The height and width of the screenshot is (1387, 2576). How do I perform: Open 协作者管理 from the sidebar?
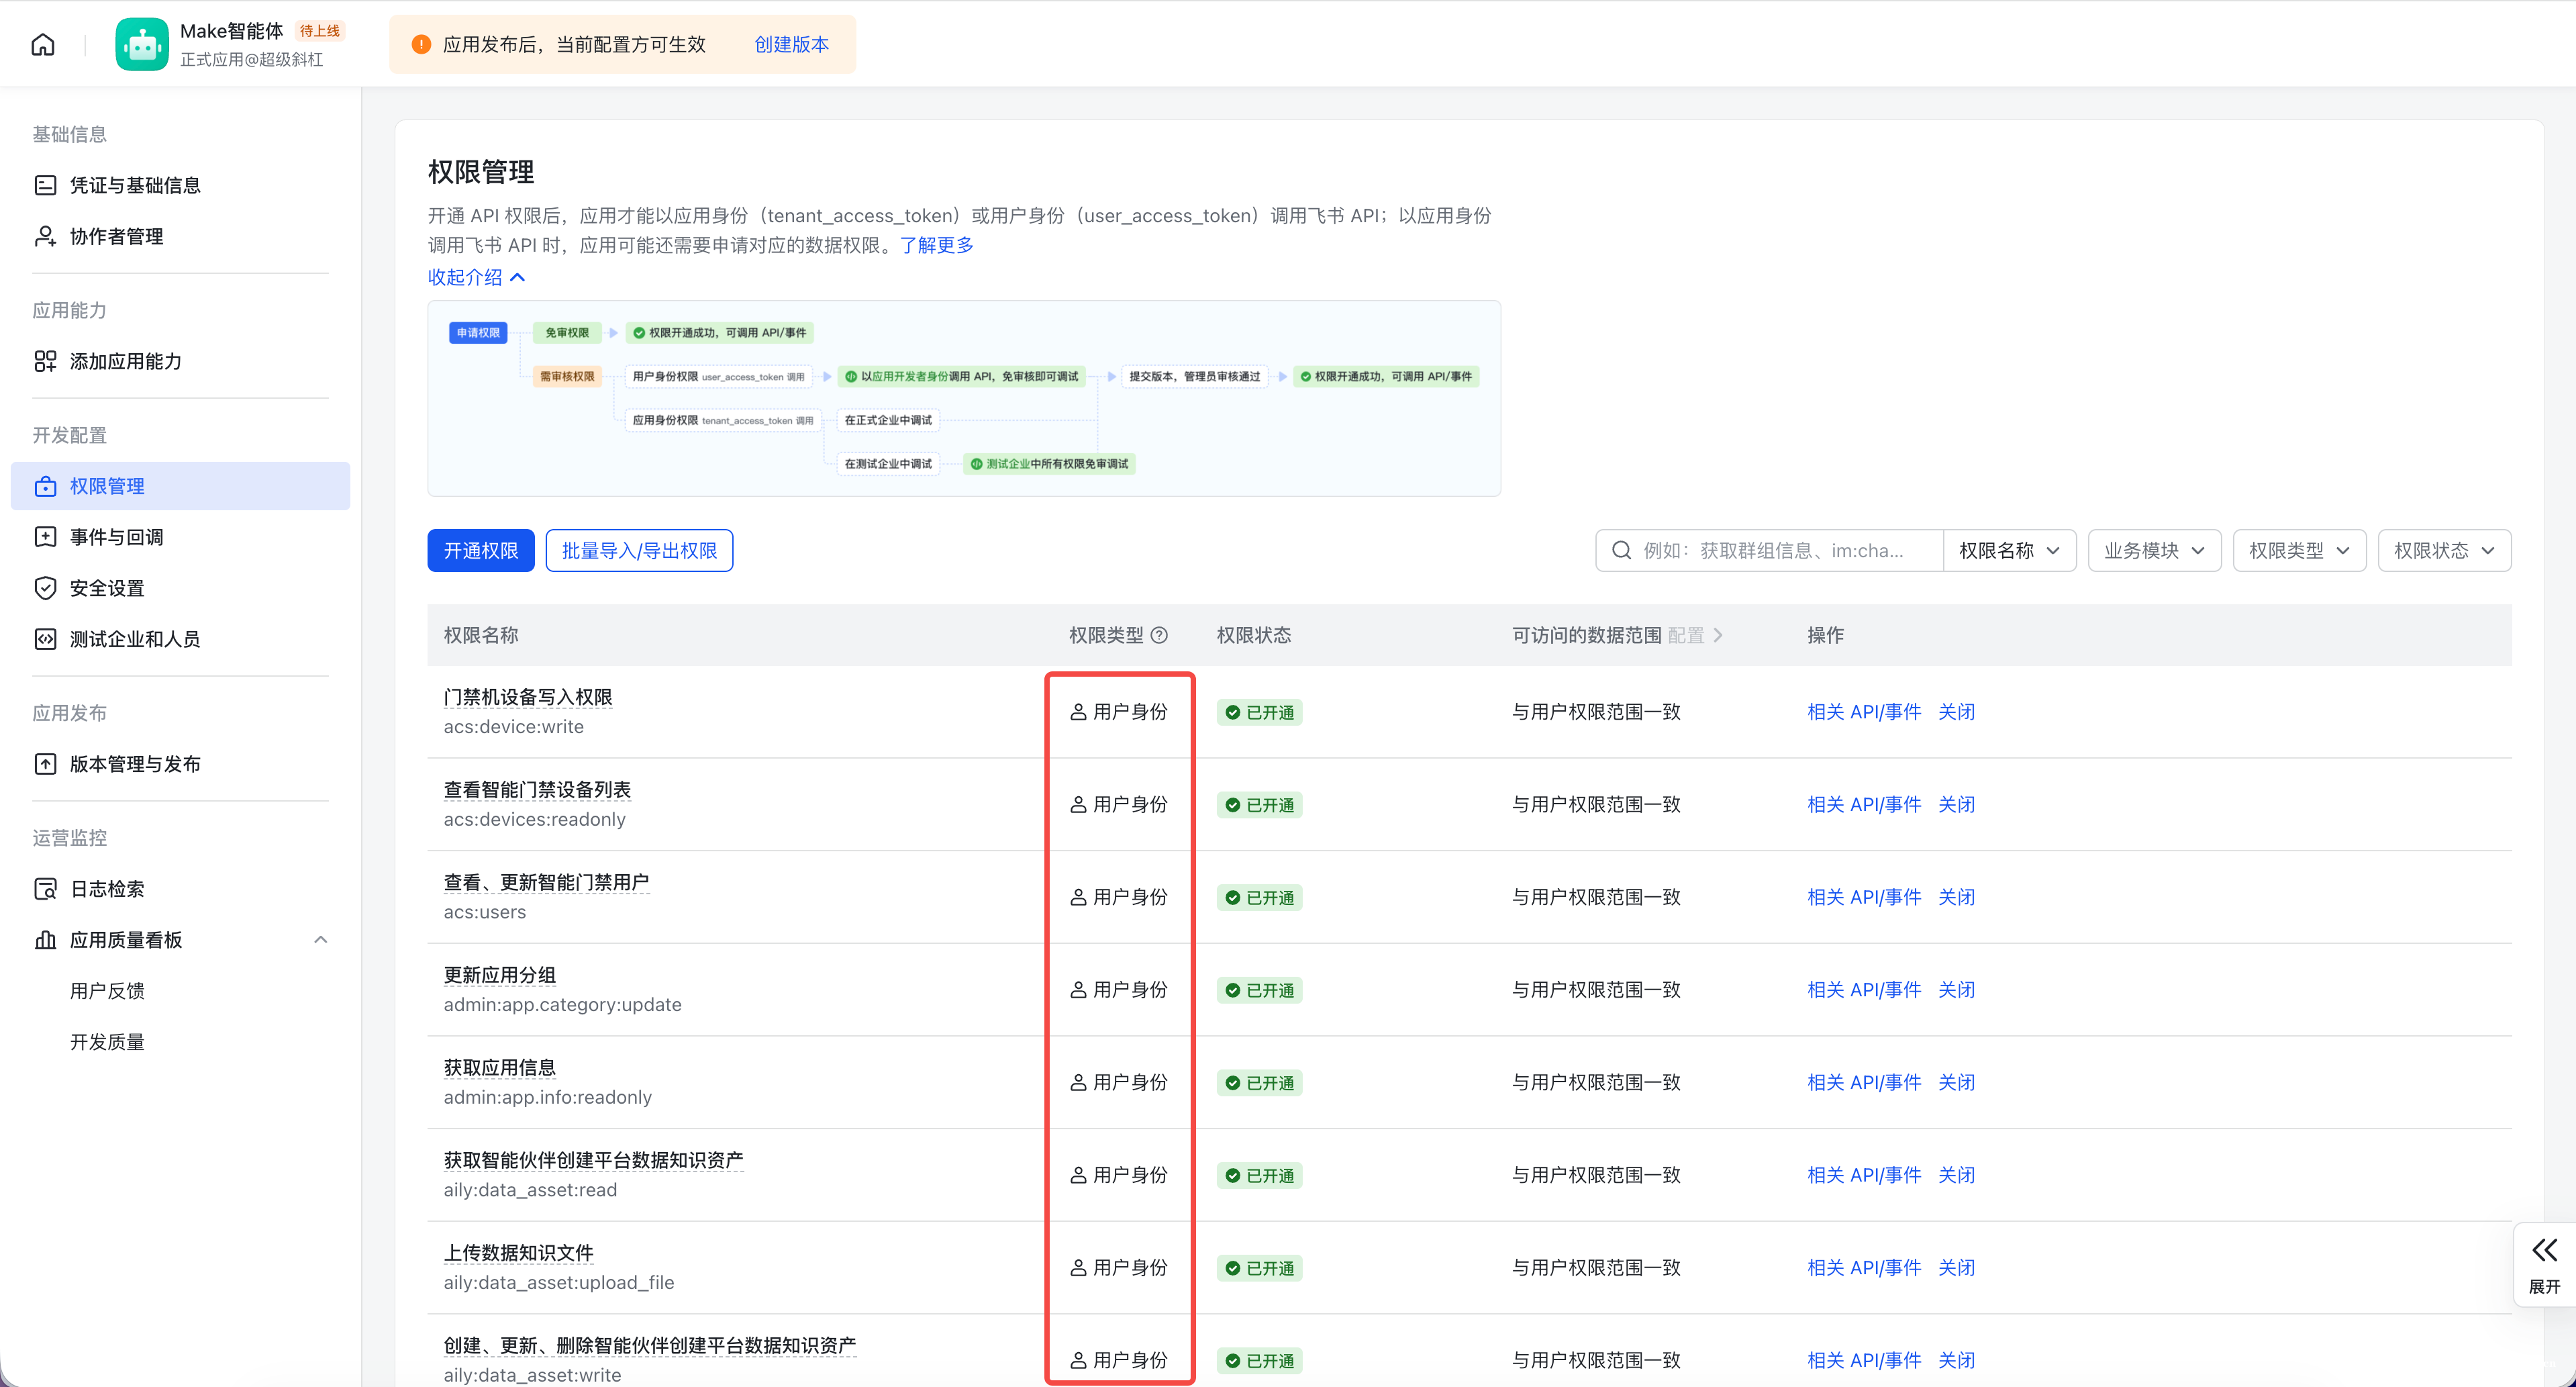pyautogui.click(x=116, y=236)
